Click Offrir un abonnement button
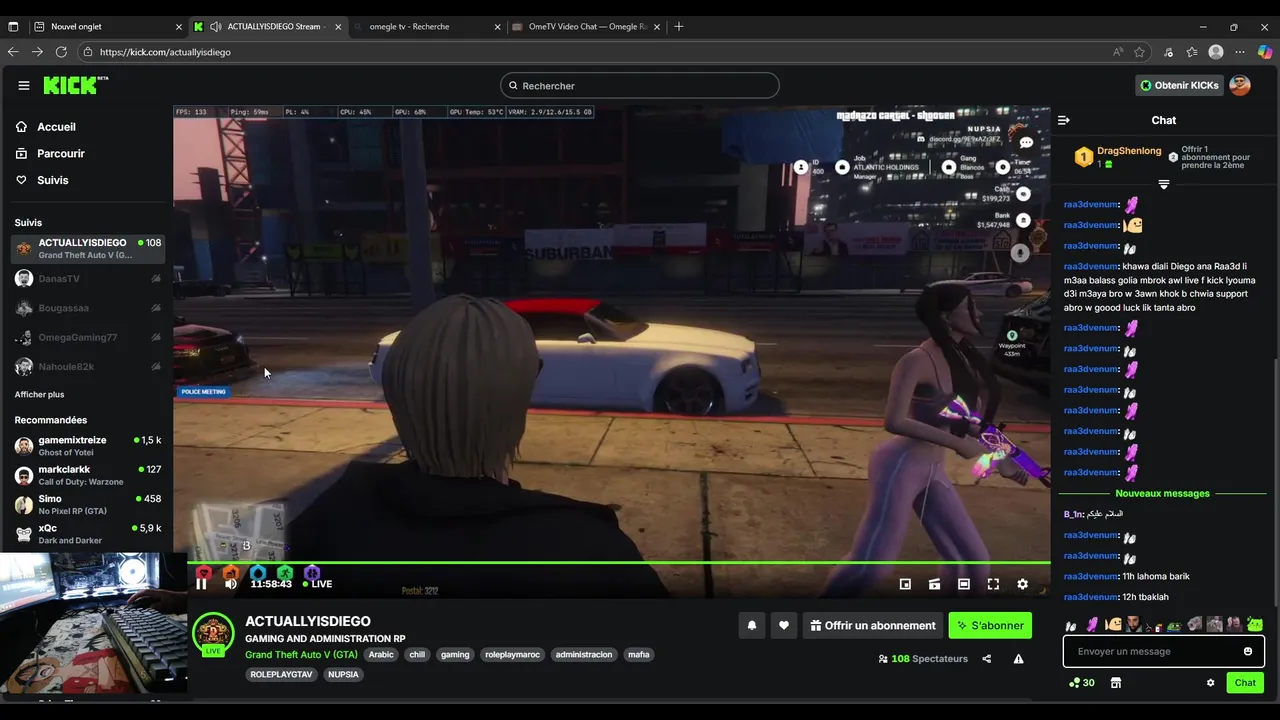 (873, 626)
